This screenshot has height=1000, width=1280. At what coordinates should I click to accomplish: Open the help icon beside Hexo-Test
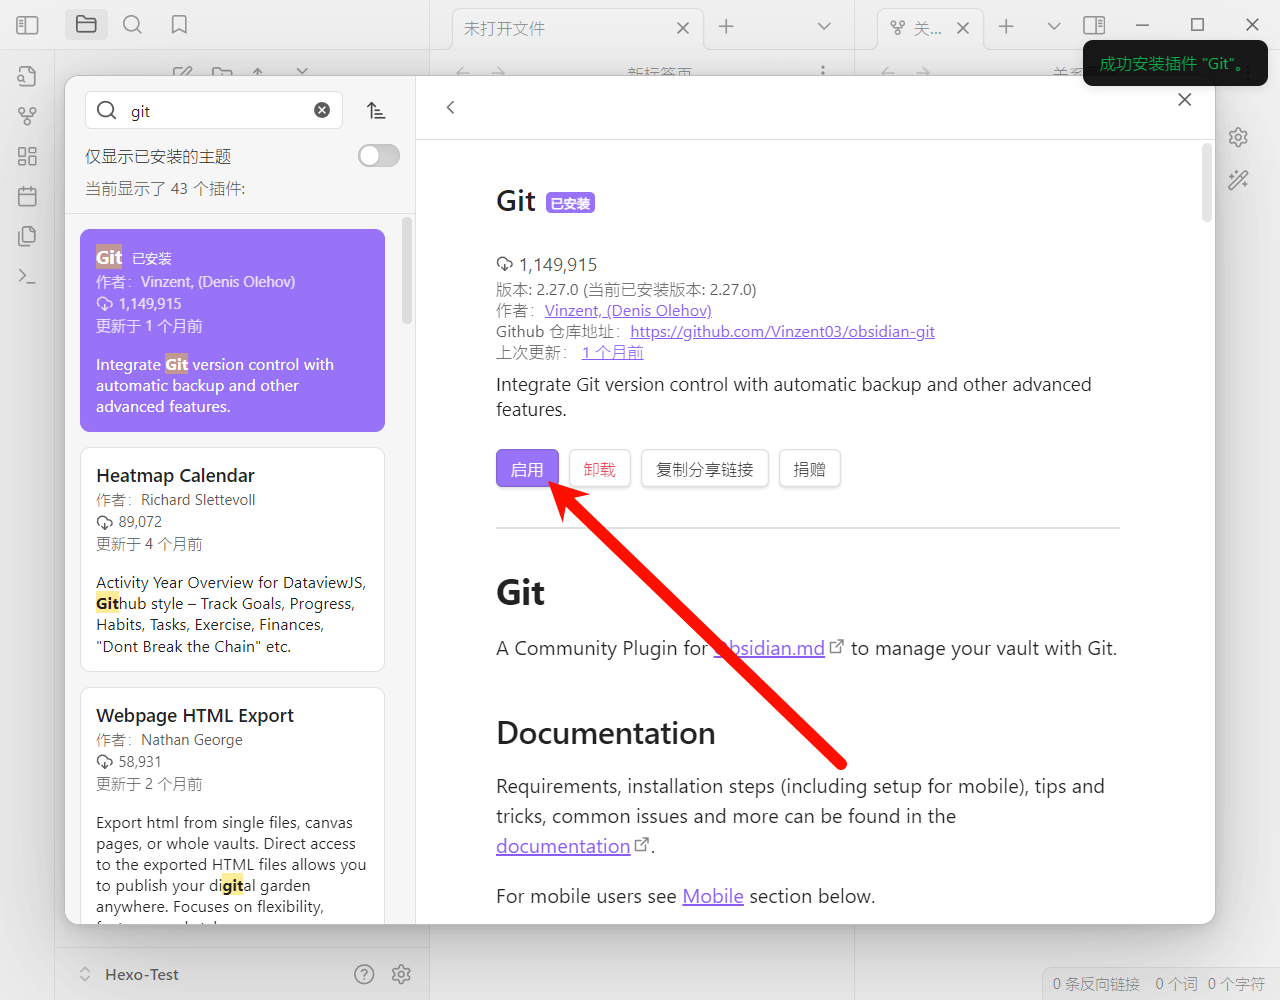(364, 974)
